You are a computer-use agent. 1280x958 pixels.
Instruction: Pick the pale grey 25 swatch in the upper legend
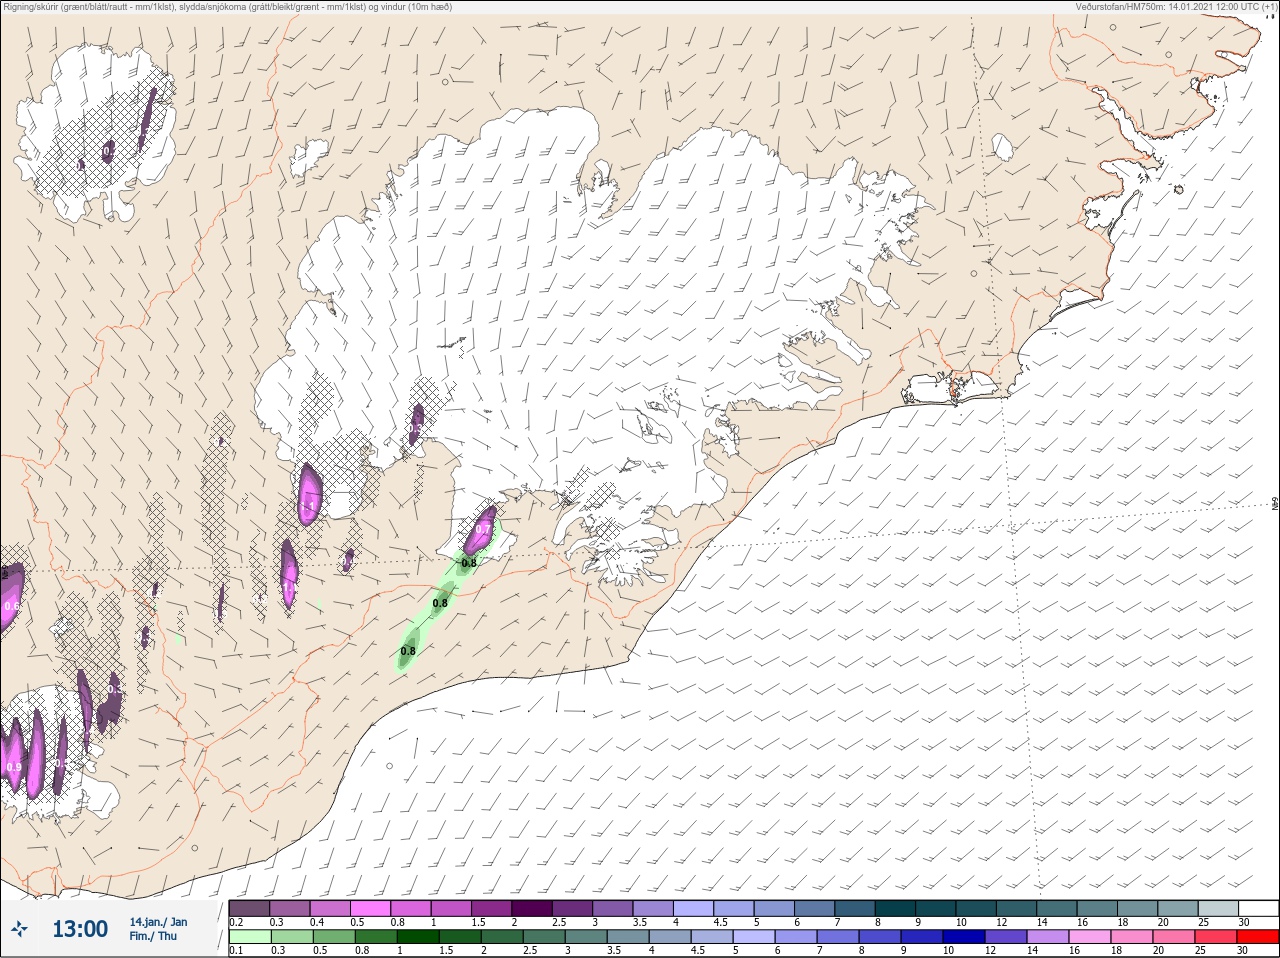[x=1217, y=908]
